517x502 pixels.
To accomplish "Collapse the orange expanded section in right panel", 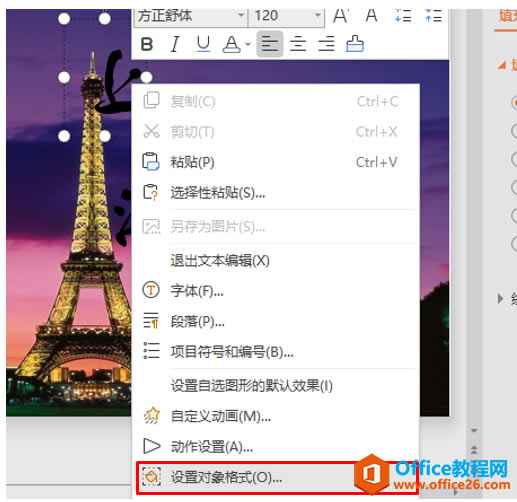I will (502, 65).
